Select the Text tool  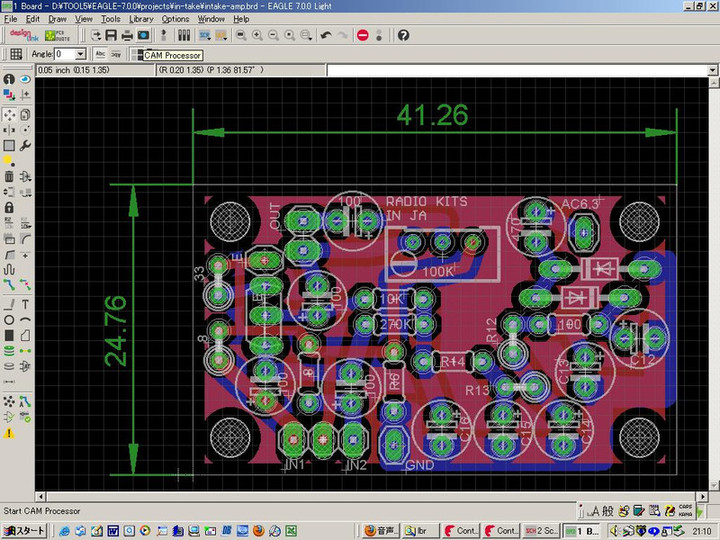coord(25,304)
